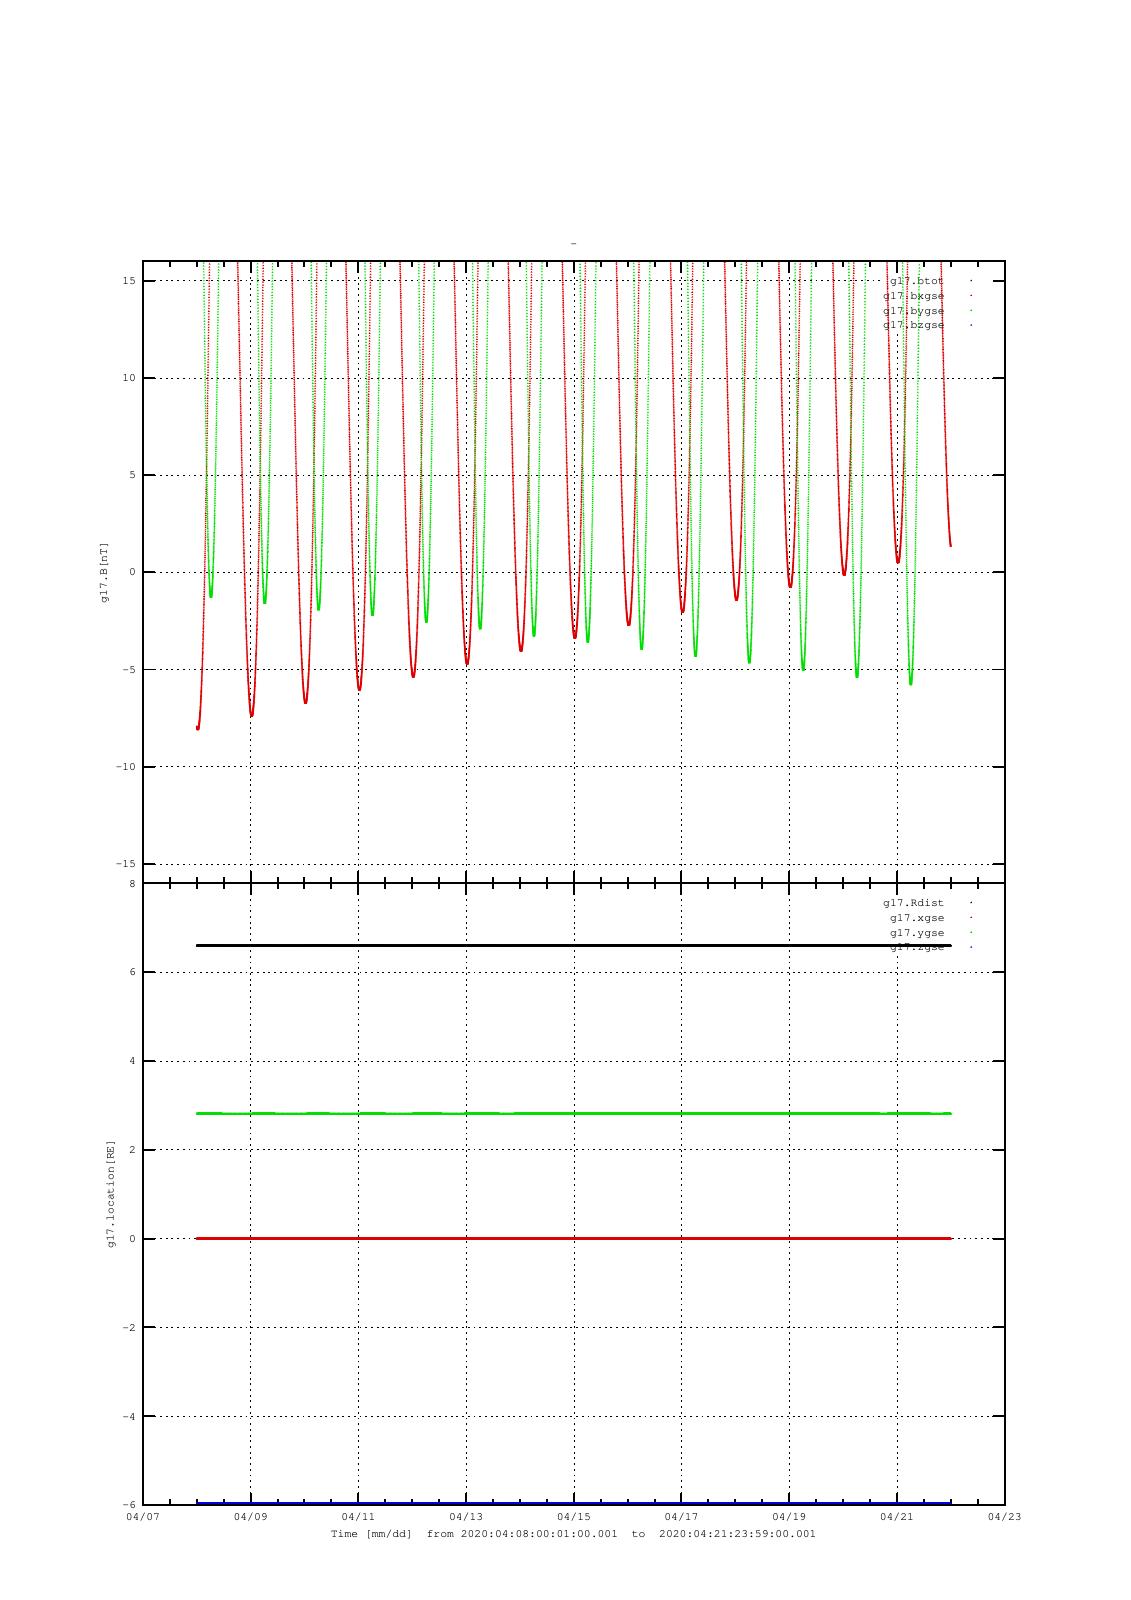This screenshot has width=1131, height=1600.
Task: Click the 04/11 date tick label
Action: click(x=358, y=1517)
